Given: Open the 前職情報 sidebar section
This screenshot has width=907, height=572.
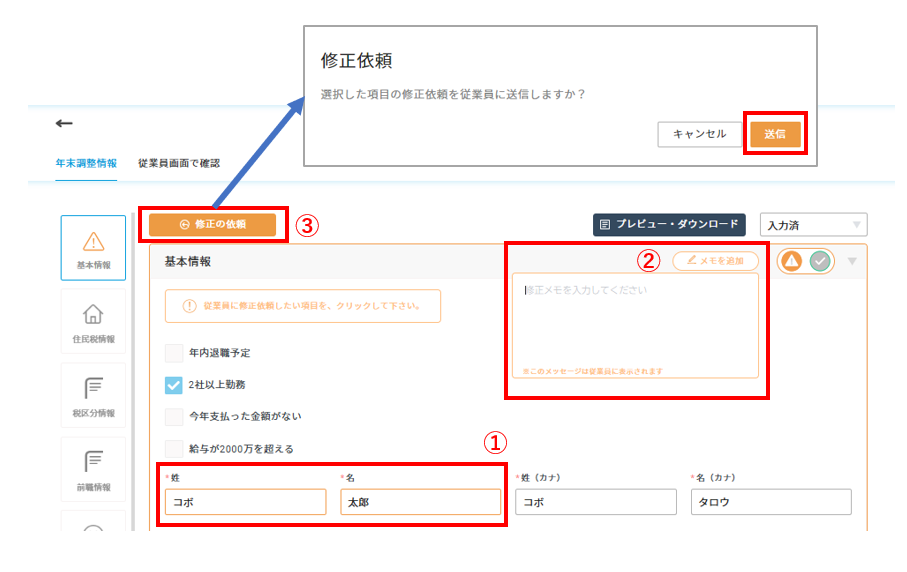Looking at the screenshot, I should pyautogui.click(x=93, y=470).
